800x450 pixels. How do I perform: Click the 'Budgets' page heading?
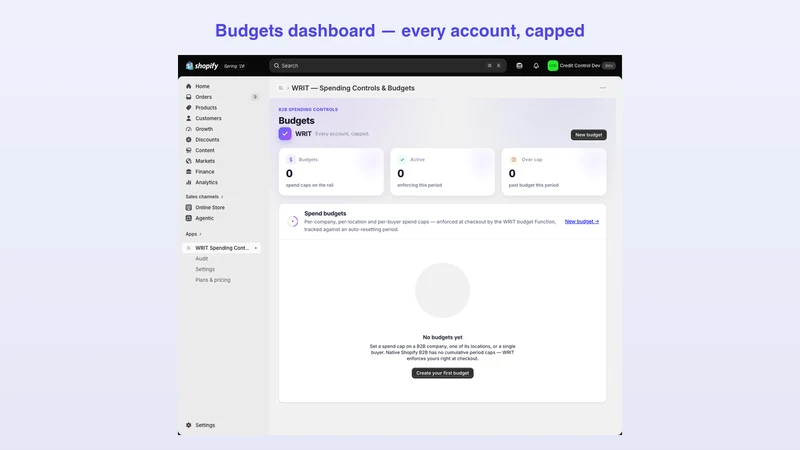296,121
